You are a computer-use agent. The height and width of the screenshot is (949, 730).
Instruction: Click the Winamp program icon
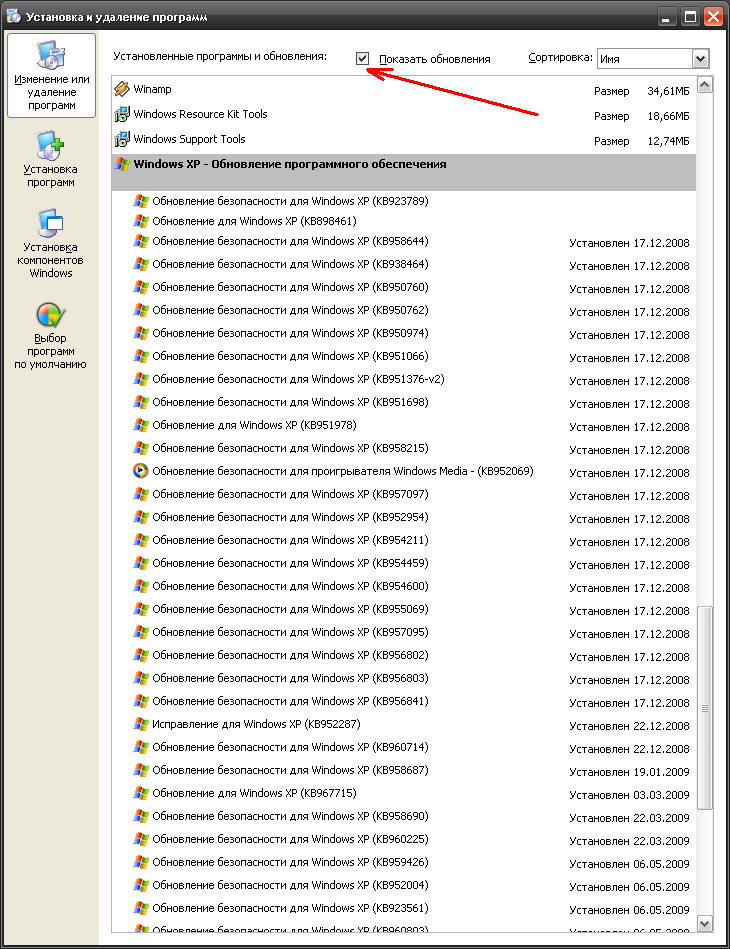(x=122, y=90)
